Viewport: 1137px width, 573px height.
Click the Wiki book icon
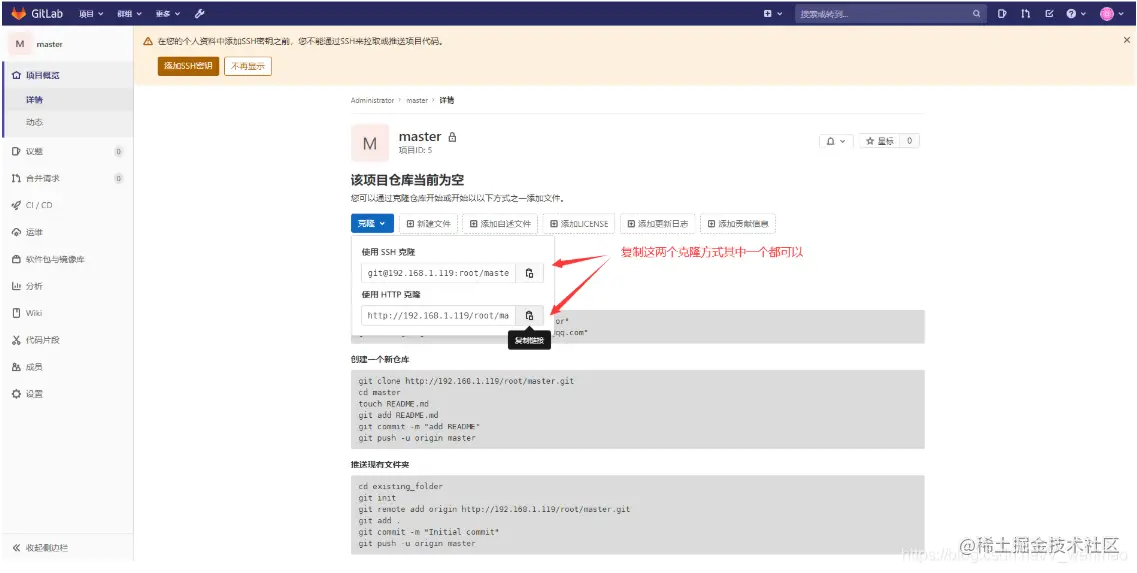coord(17,313)
